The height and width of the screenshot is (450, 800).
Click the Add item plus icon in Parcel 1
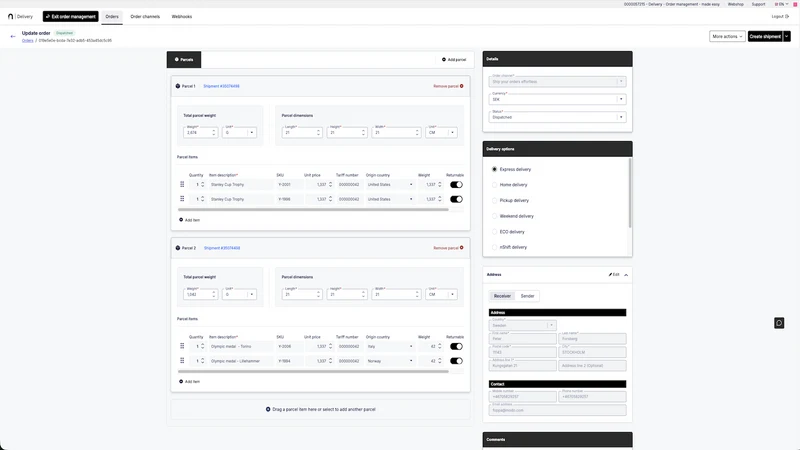[181, 220]
